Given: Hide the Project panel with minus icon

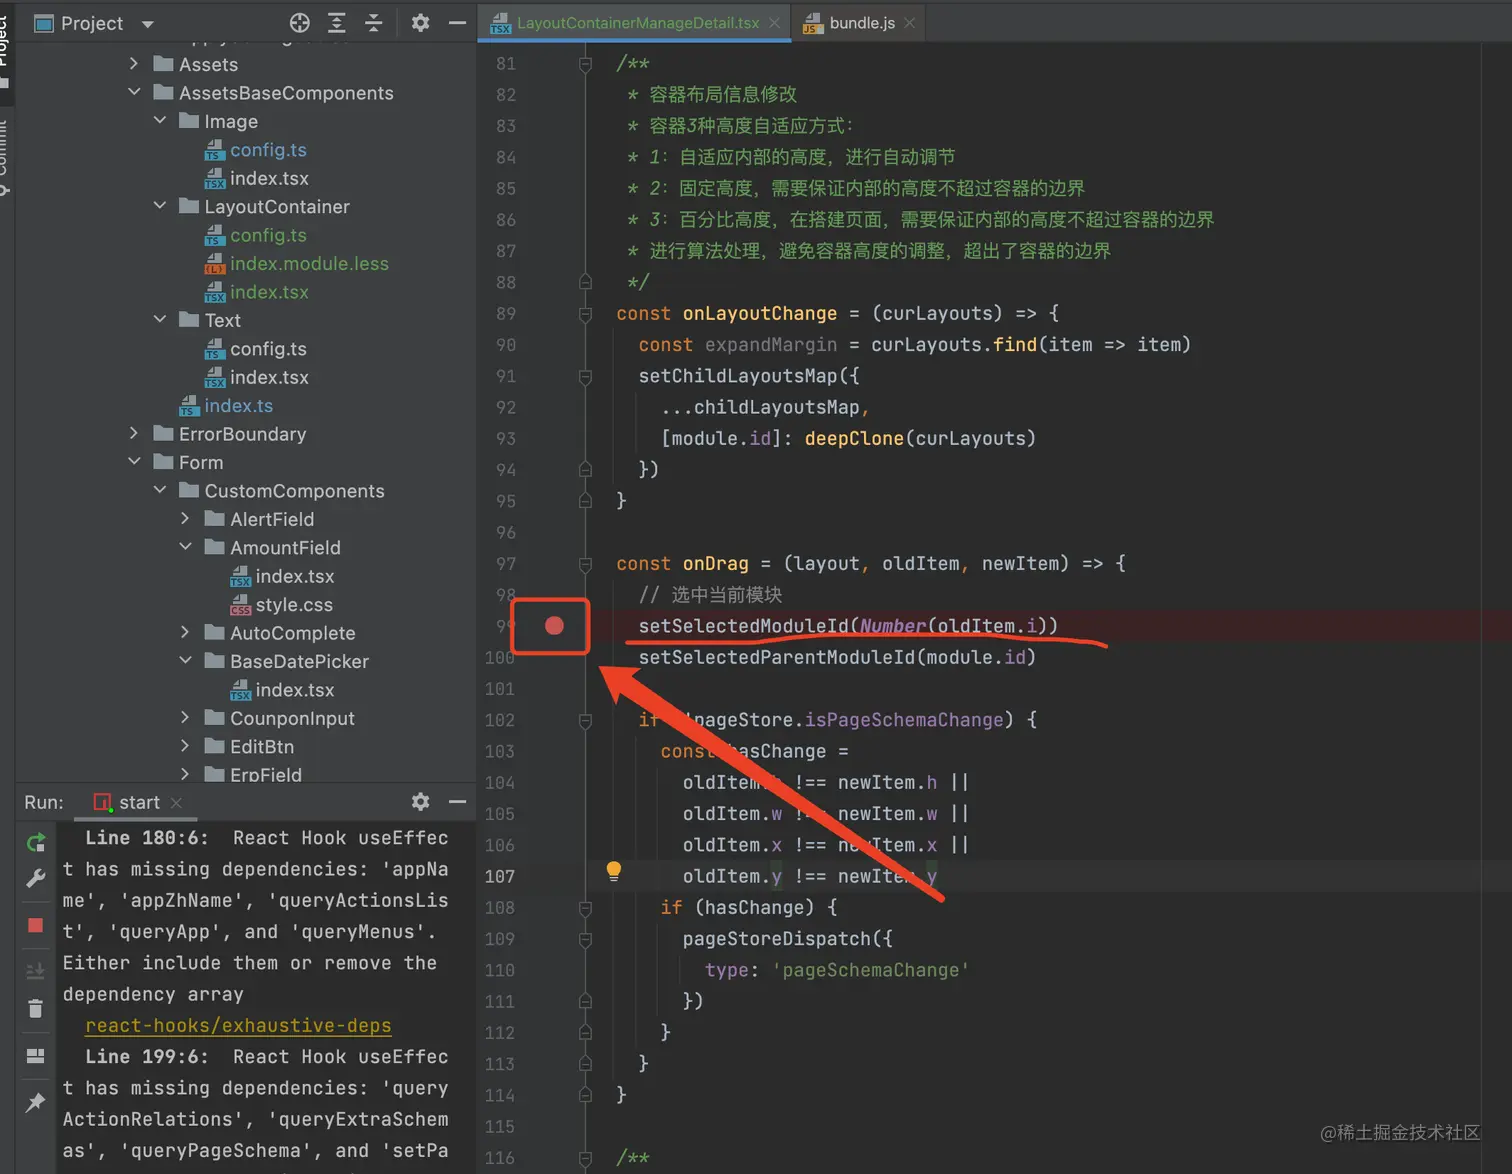Looking at the screenshot, I should pyautogui.click(x=457, y=23).
